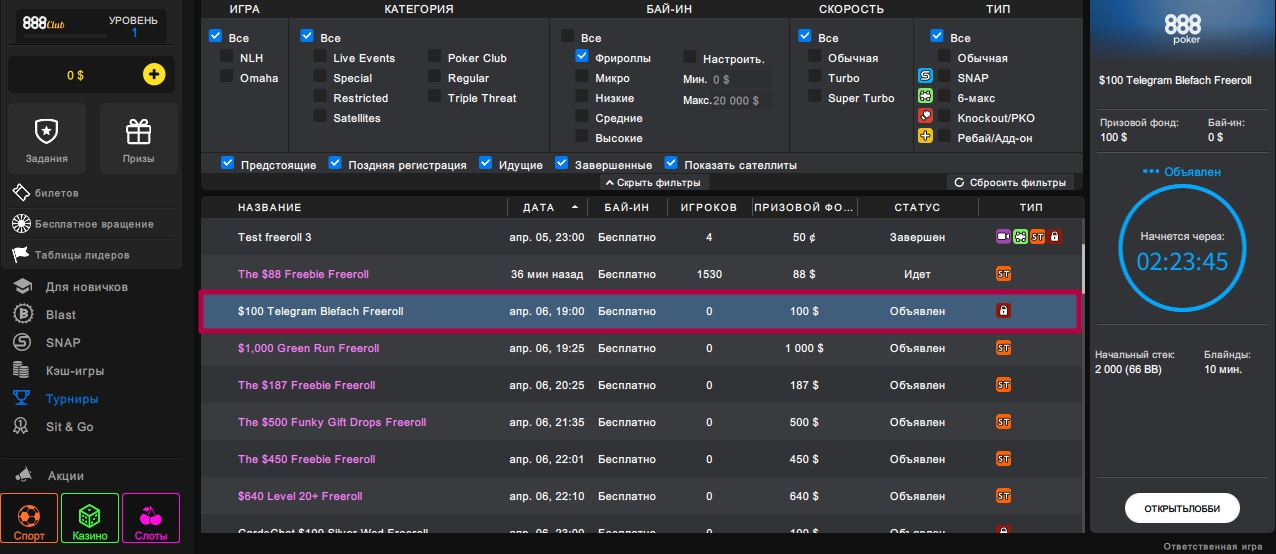
Task: Click ST icon in $1,000 Green Run row
Action: [1003, 348]
